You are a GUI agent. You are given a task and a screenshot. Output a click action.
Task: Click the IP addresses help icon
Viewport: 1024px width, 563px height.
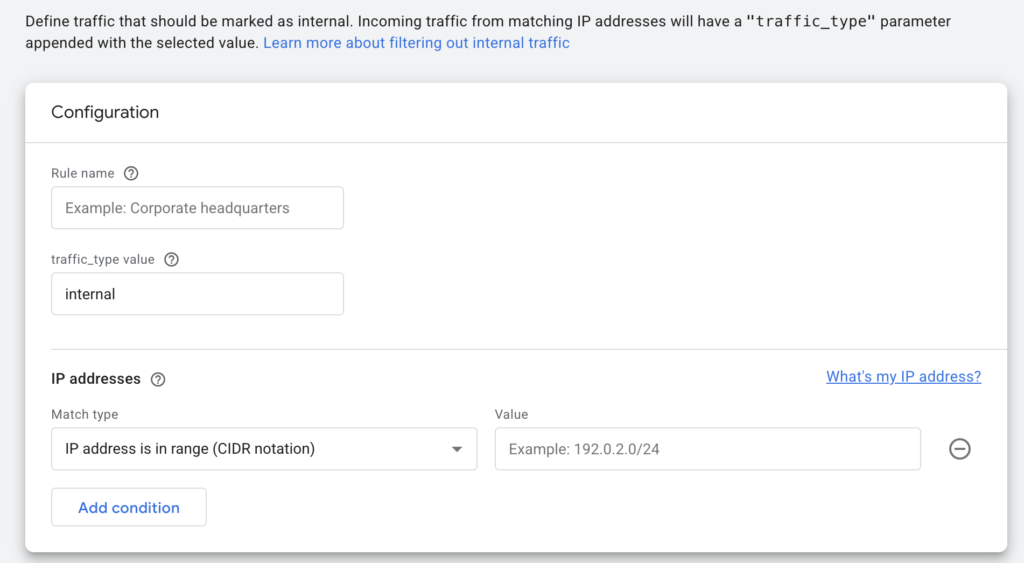[158, 379]
